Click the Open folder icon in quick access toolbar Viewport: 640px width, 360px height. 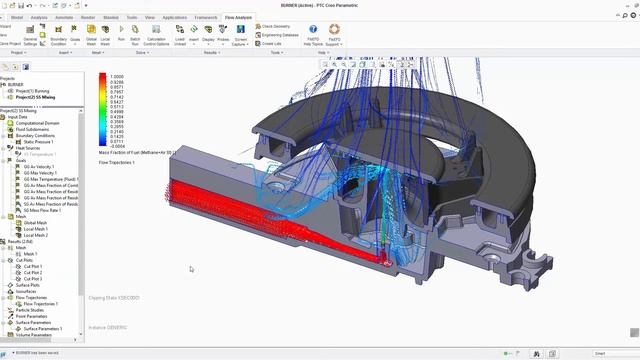click(x=12, y=5)
